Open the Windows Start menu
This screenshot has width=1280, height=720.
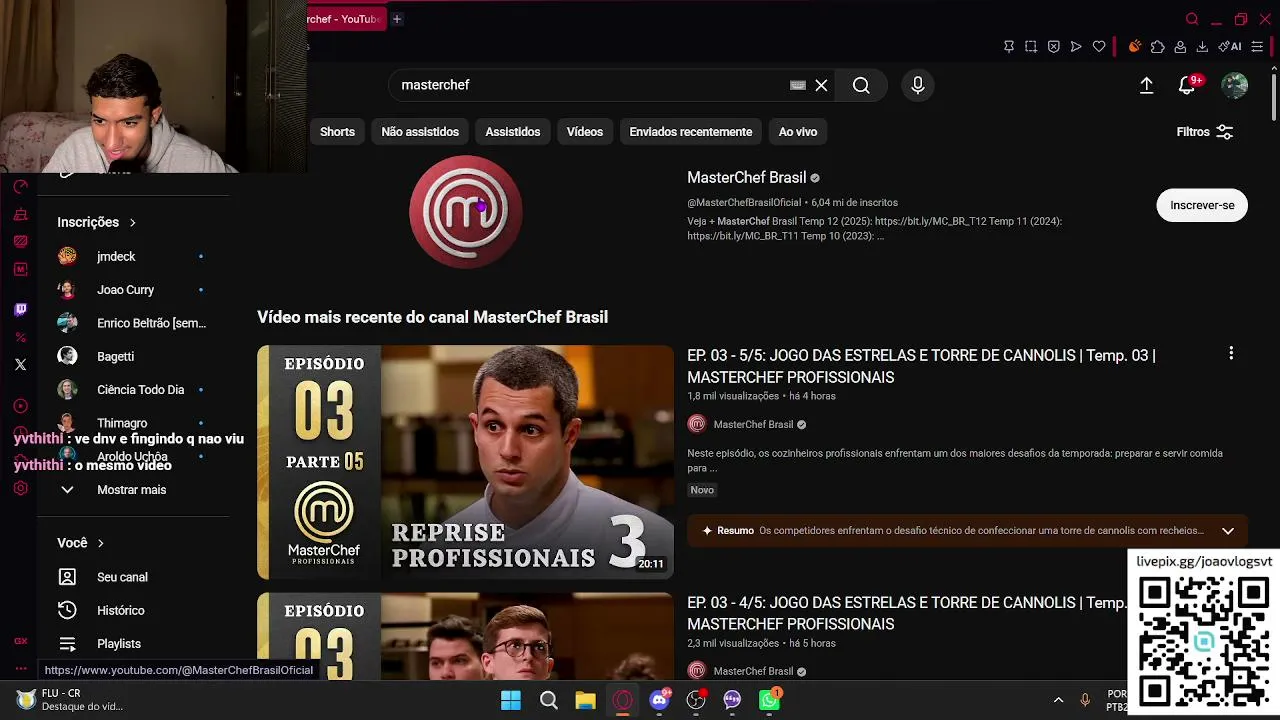(511, 700)
